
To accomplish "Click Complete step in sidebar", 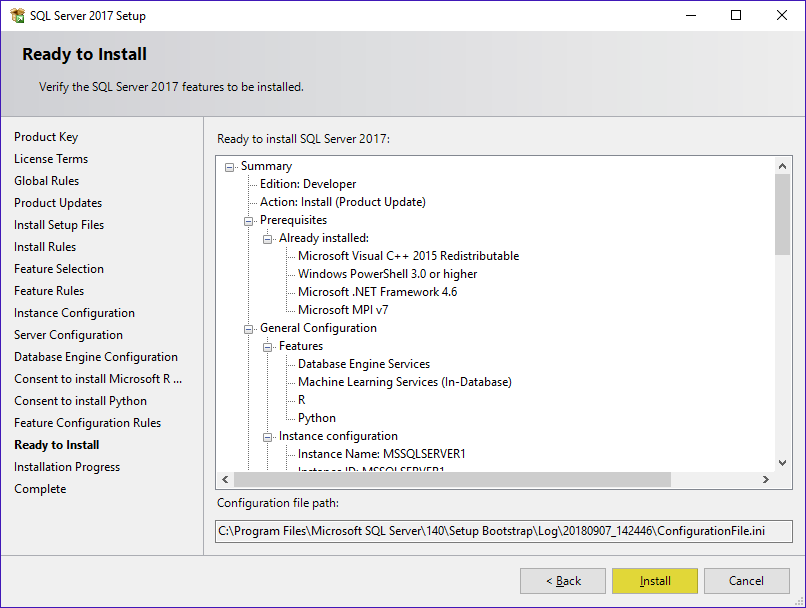I will pos(40,489).
